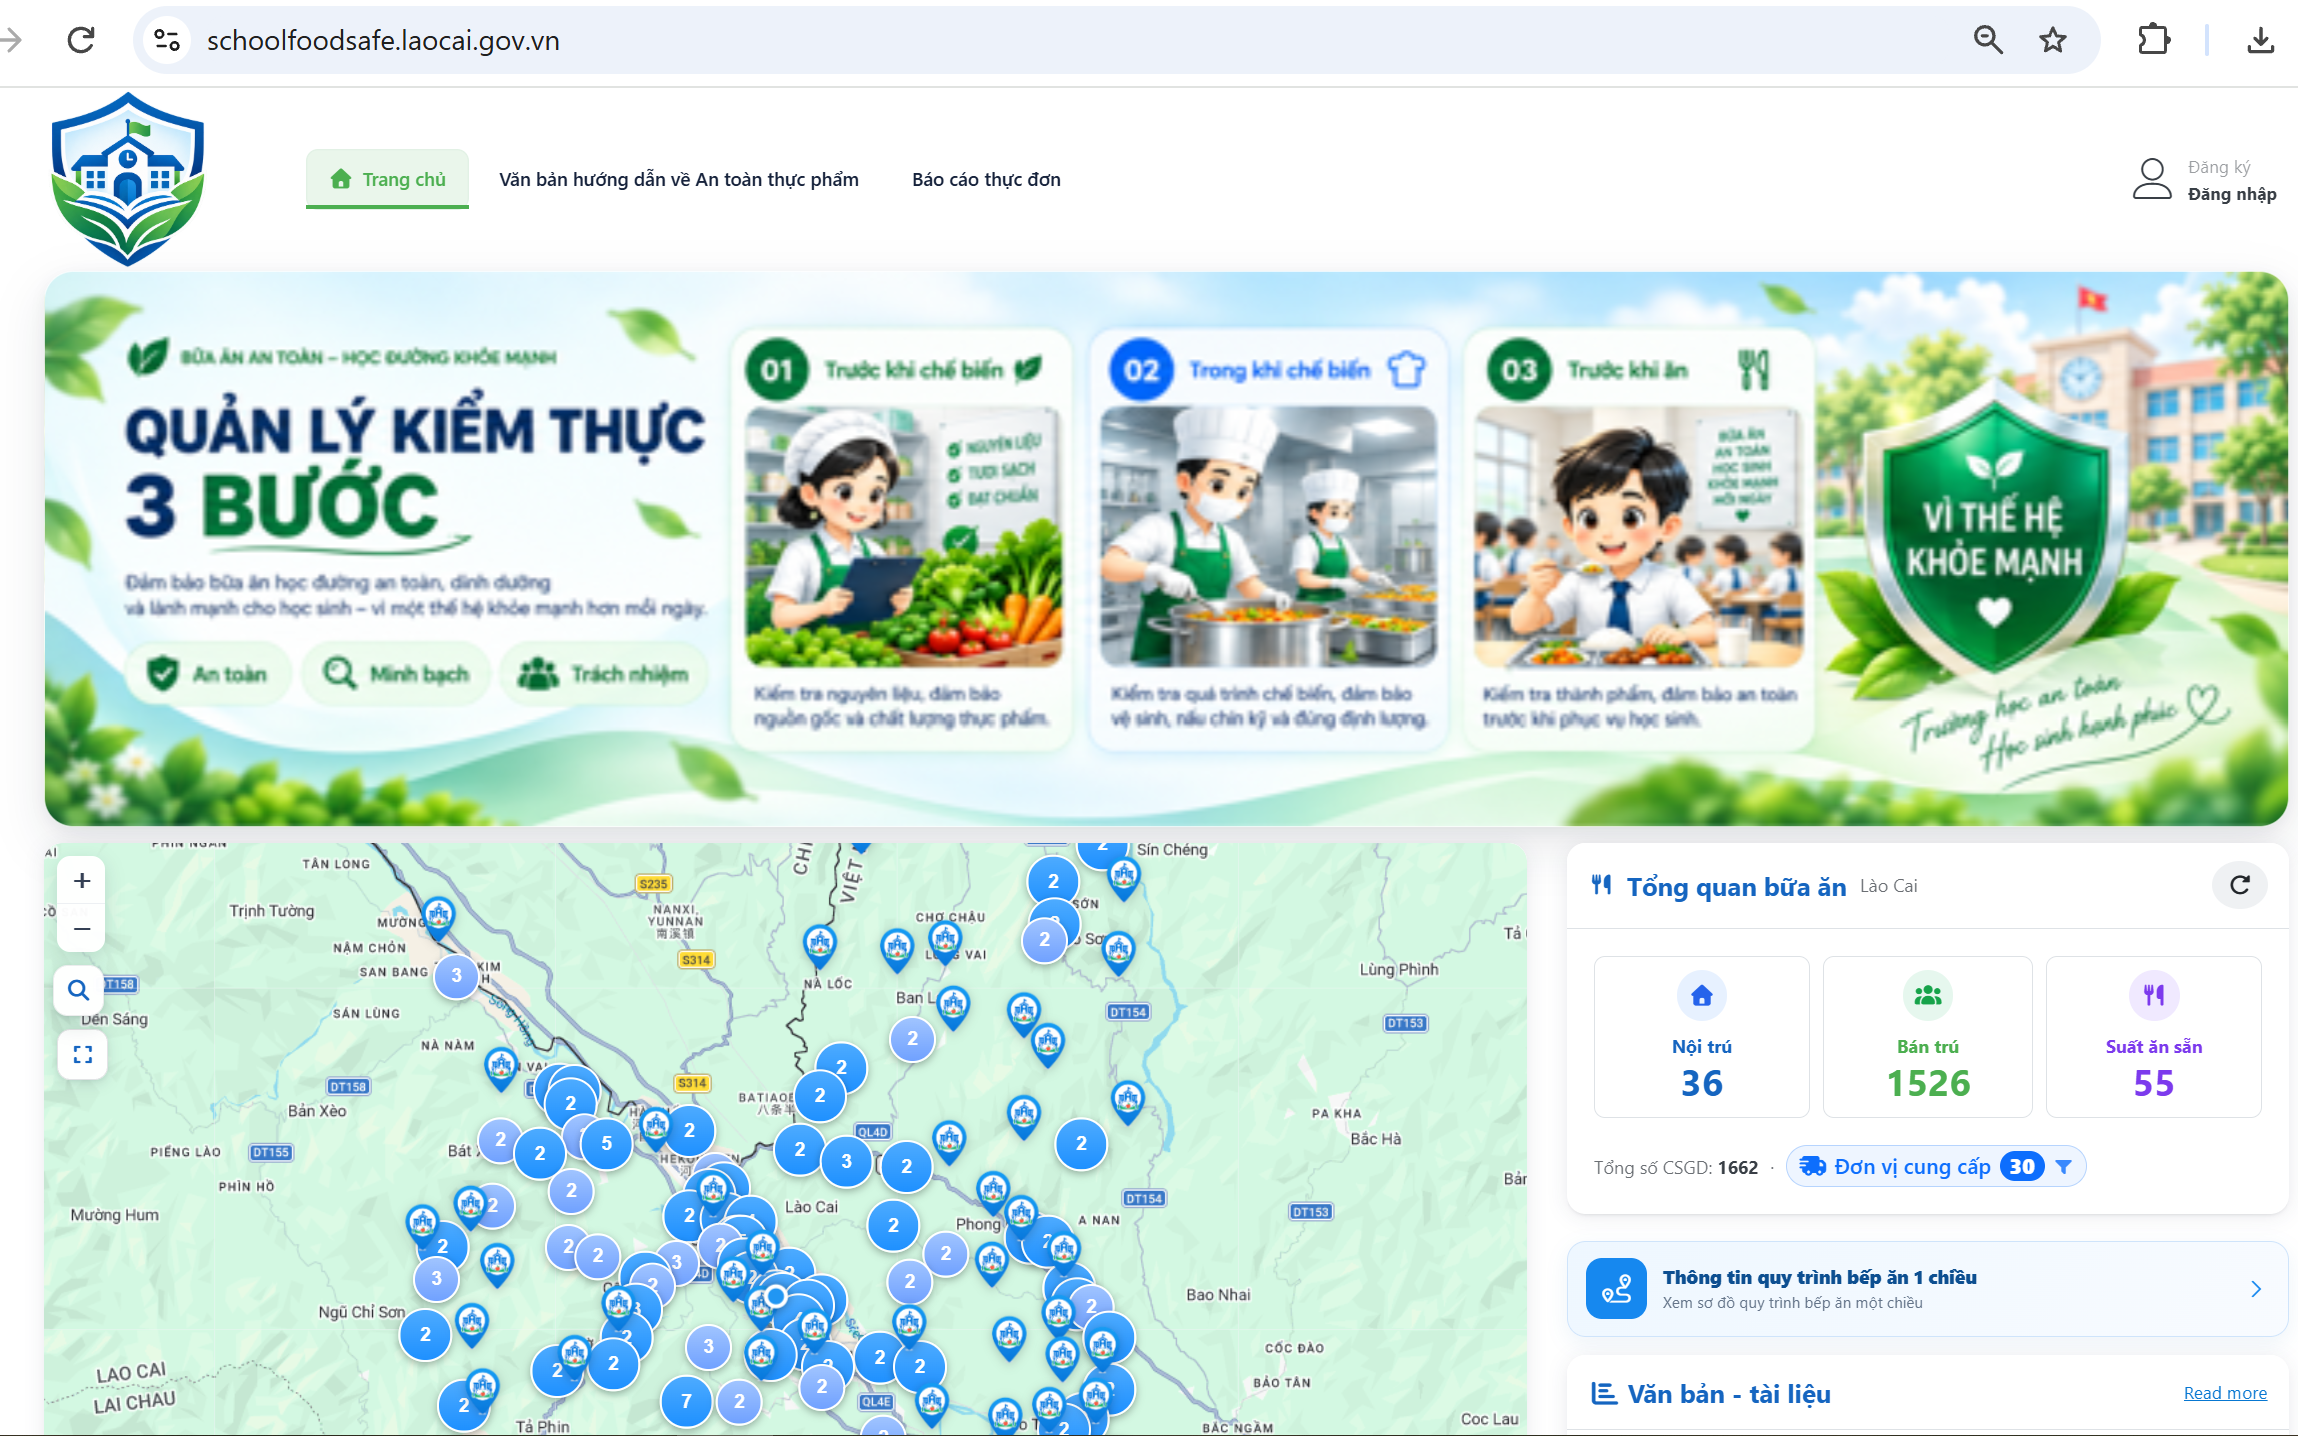Click the browser address bar URL

coord(383,40)
